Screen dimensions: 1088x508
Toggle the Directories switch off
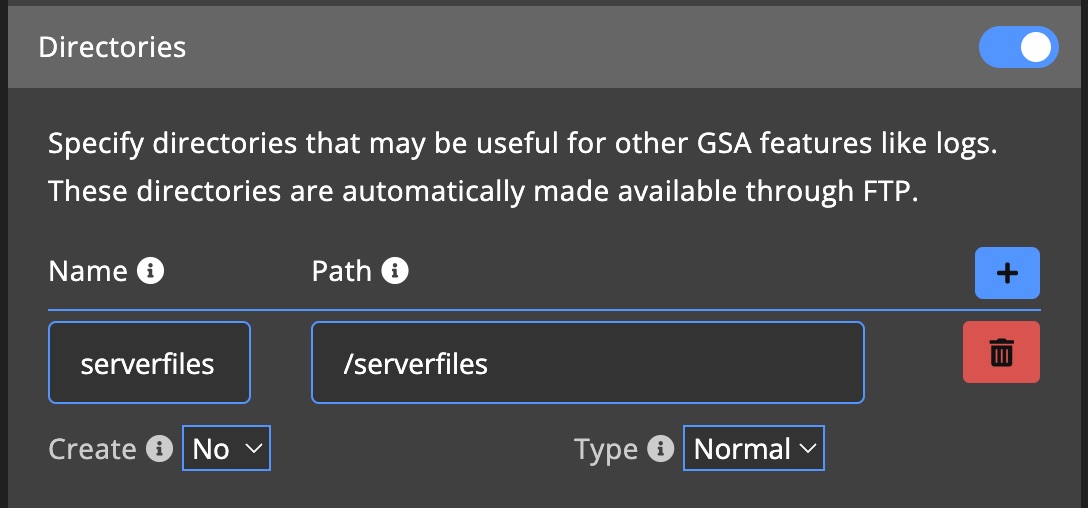[1018, 47]
